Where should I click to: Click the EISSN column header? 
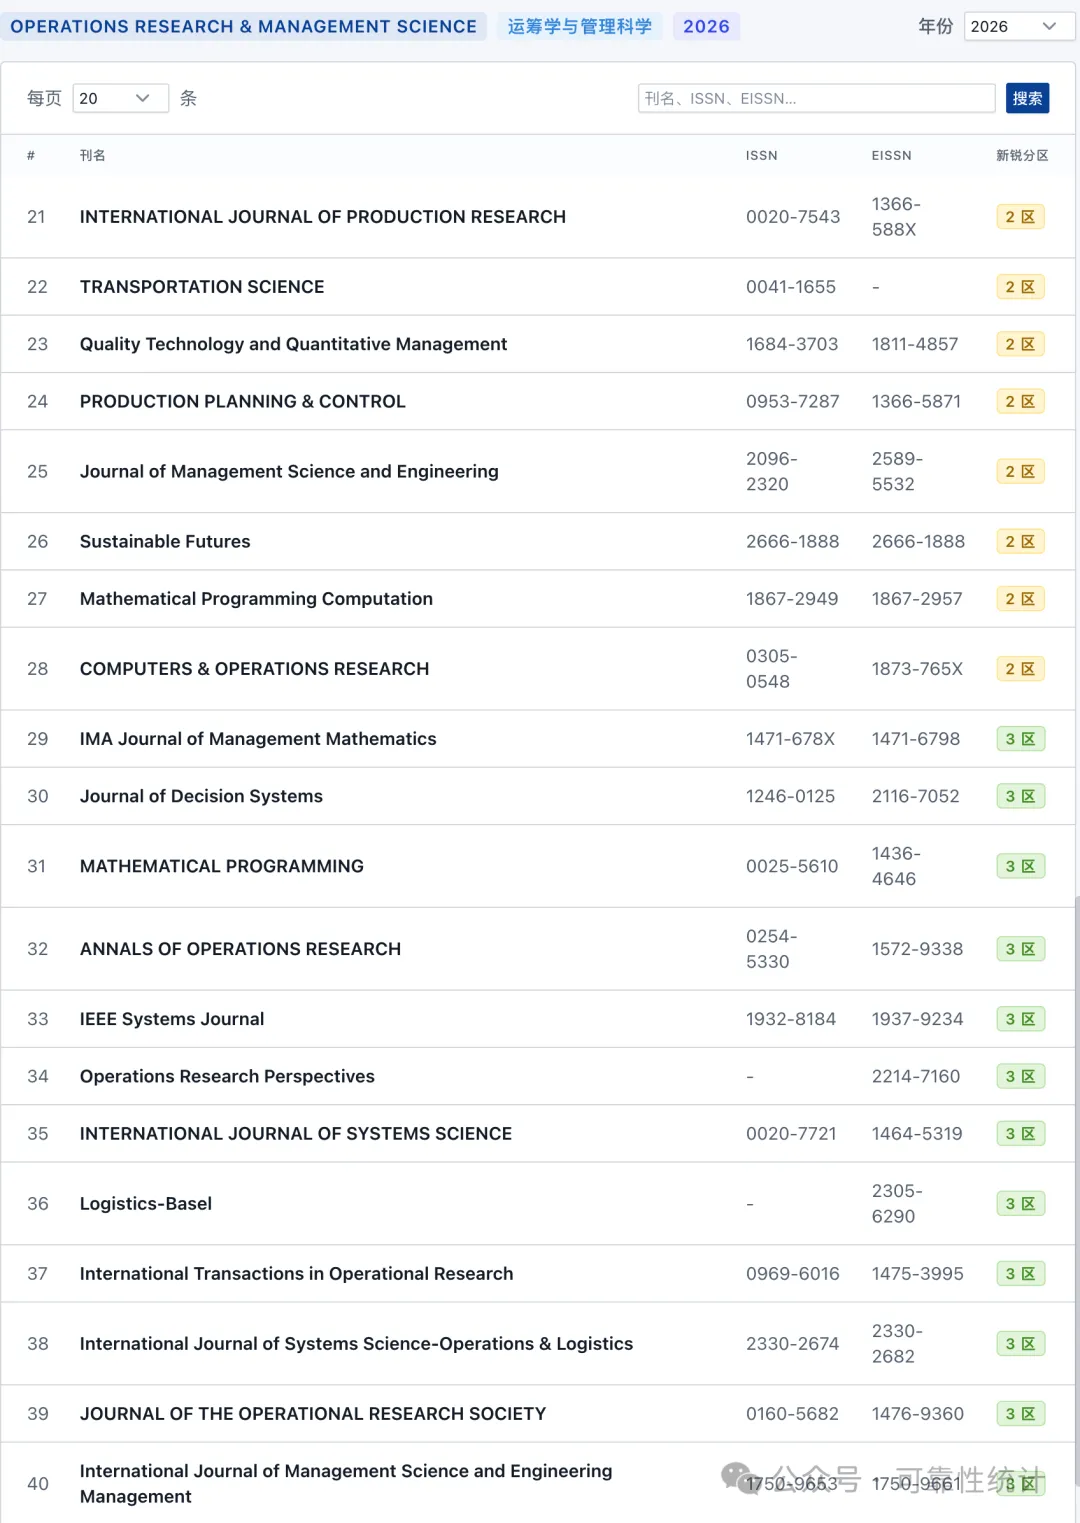(891, 155)
